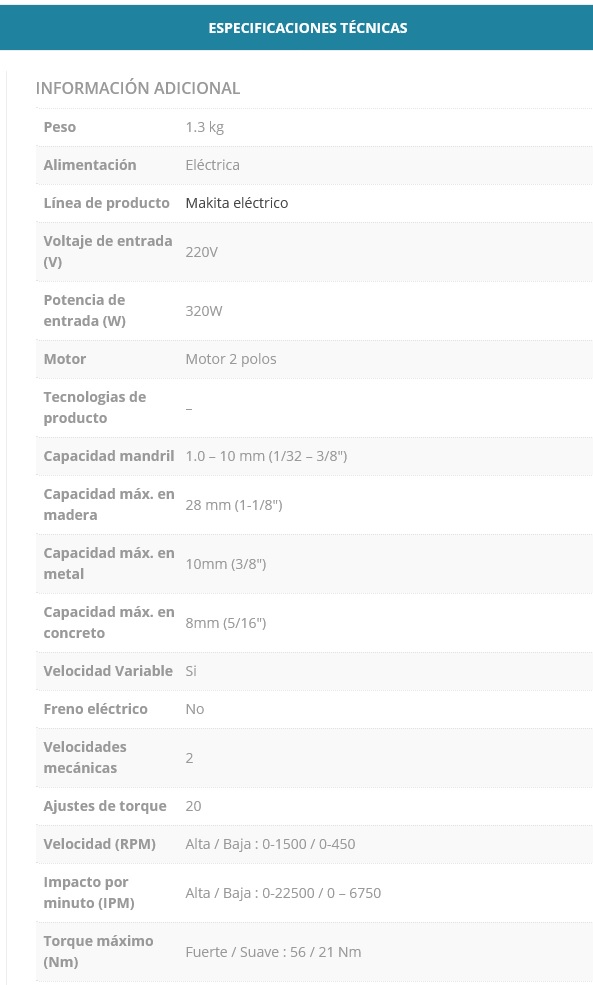
Task: Click the Velocidad Variable row label
Action: pyautogui.click(x=108, y=671)
